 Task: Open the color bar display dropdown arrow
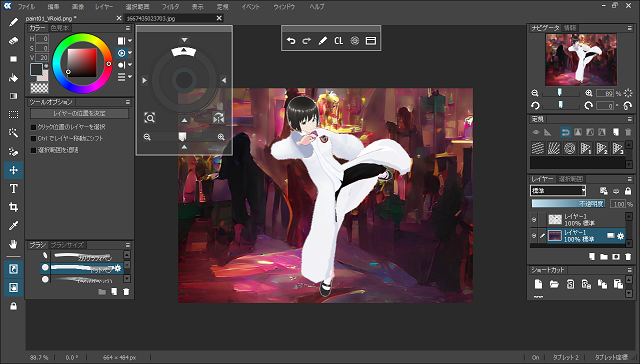[130, 41]
